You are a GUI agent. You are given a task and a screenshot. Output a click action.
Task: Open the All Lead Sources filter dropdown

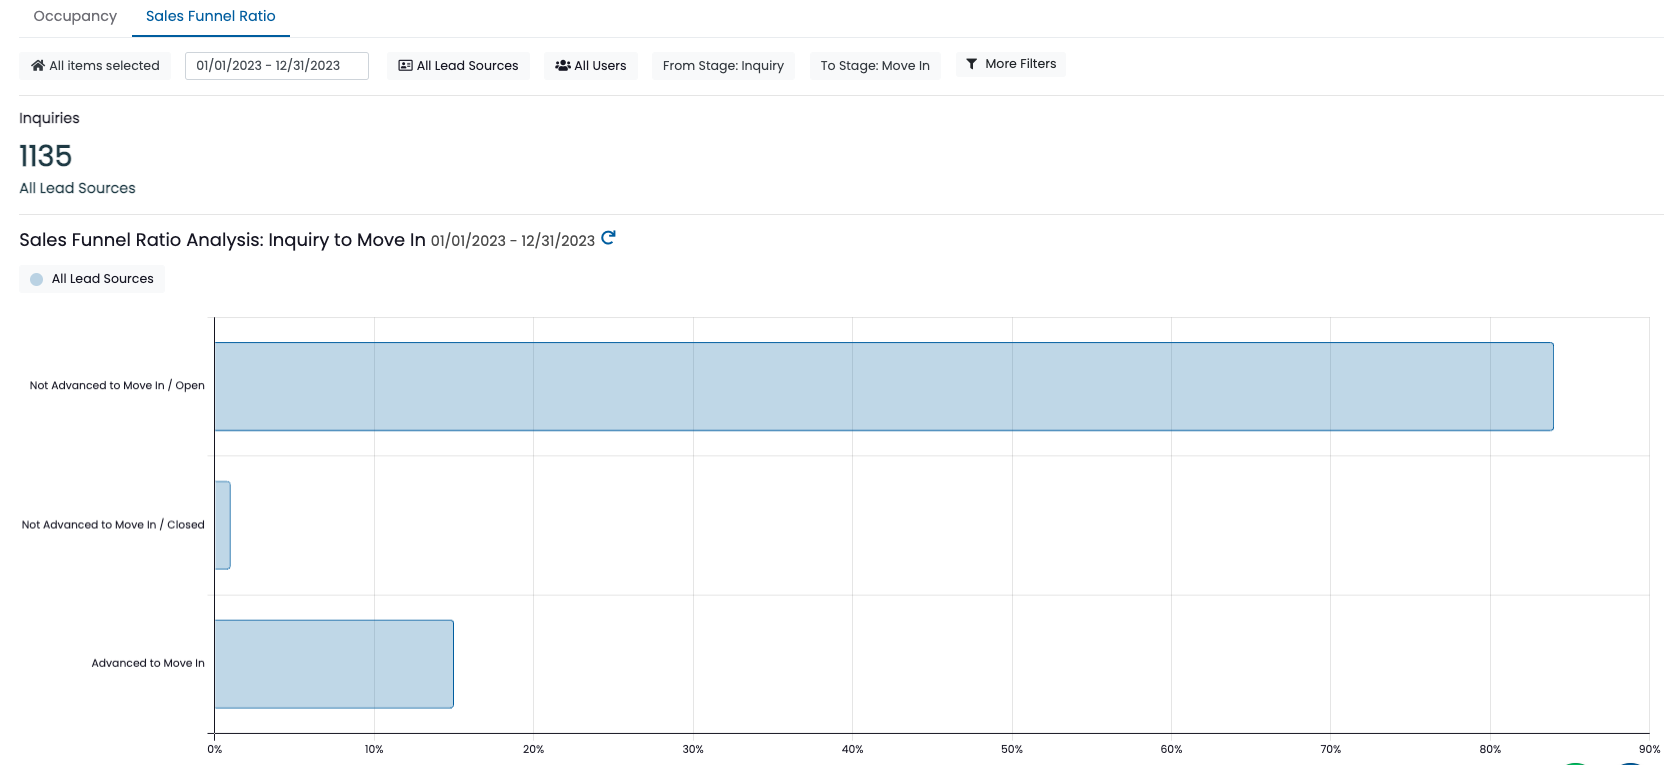pyautogui.click(x=458, y=66)
